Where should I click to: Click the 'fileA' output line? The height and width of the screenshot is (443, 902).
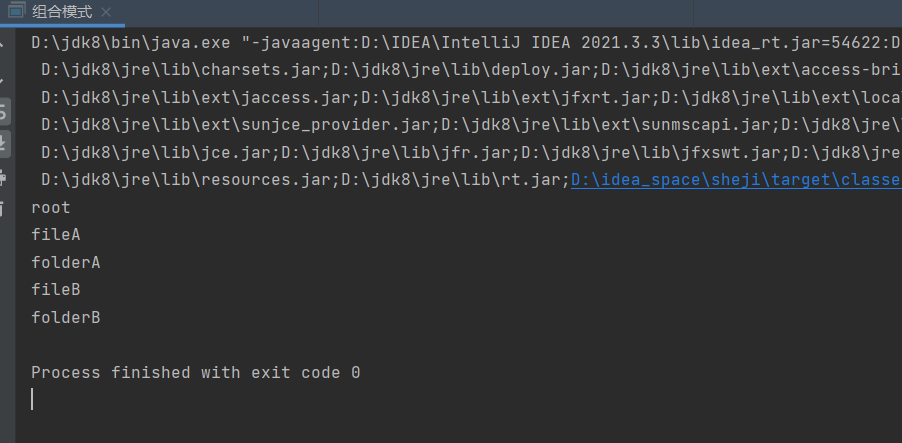tap(56, 235)
